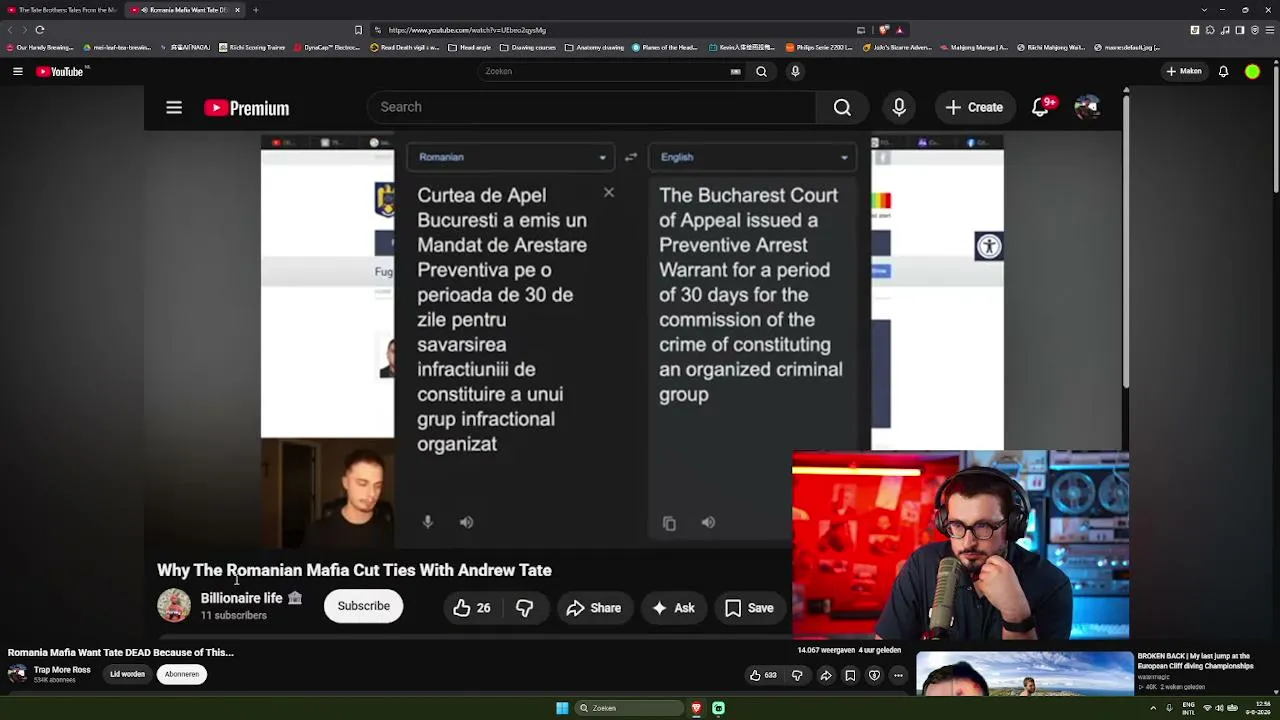Click the video title Romania Mafia Want Tate DEAD

(x=121, y=652)
